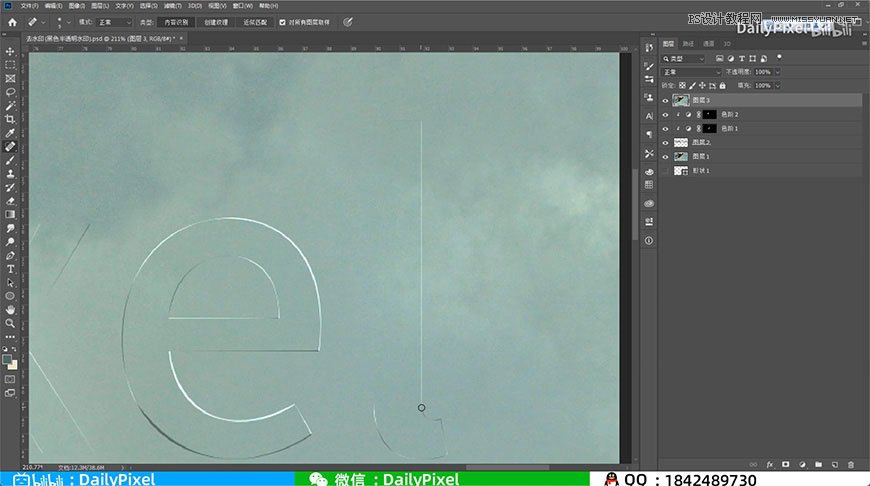Click the pressure-for-size icon in options bar
The width and height of the screenshot is (870, 486).
348,22
